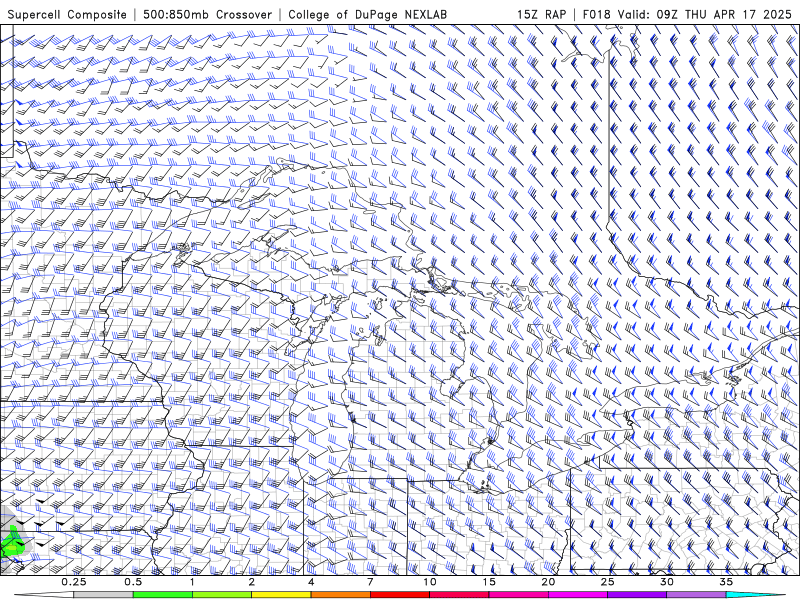Click the "College of DuPage NEXLAB" label
Image resolution: width=800 pixels, height=600 pixels.
pyautogui.click(x=367, y=14)
